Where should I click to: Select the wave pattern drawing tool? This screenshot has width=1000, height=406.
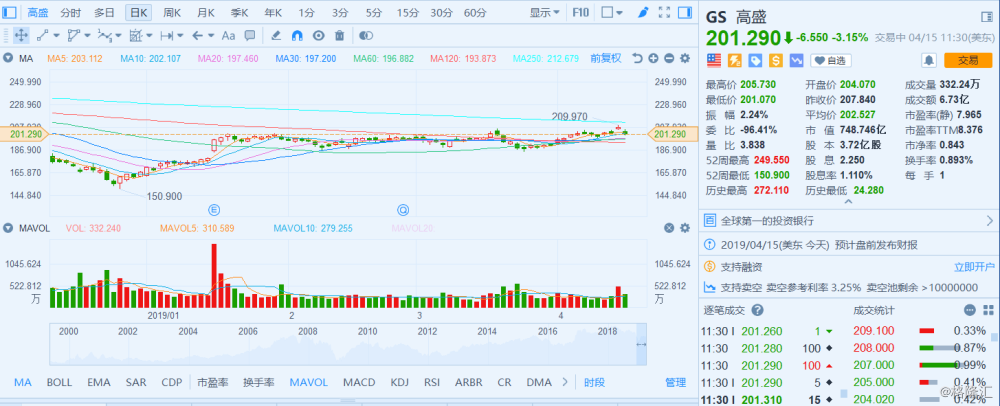coord(105,36)
